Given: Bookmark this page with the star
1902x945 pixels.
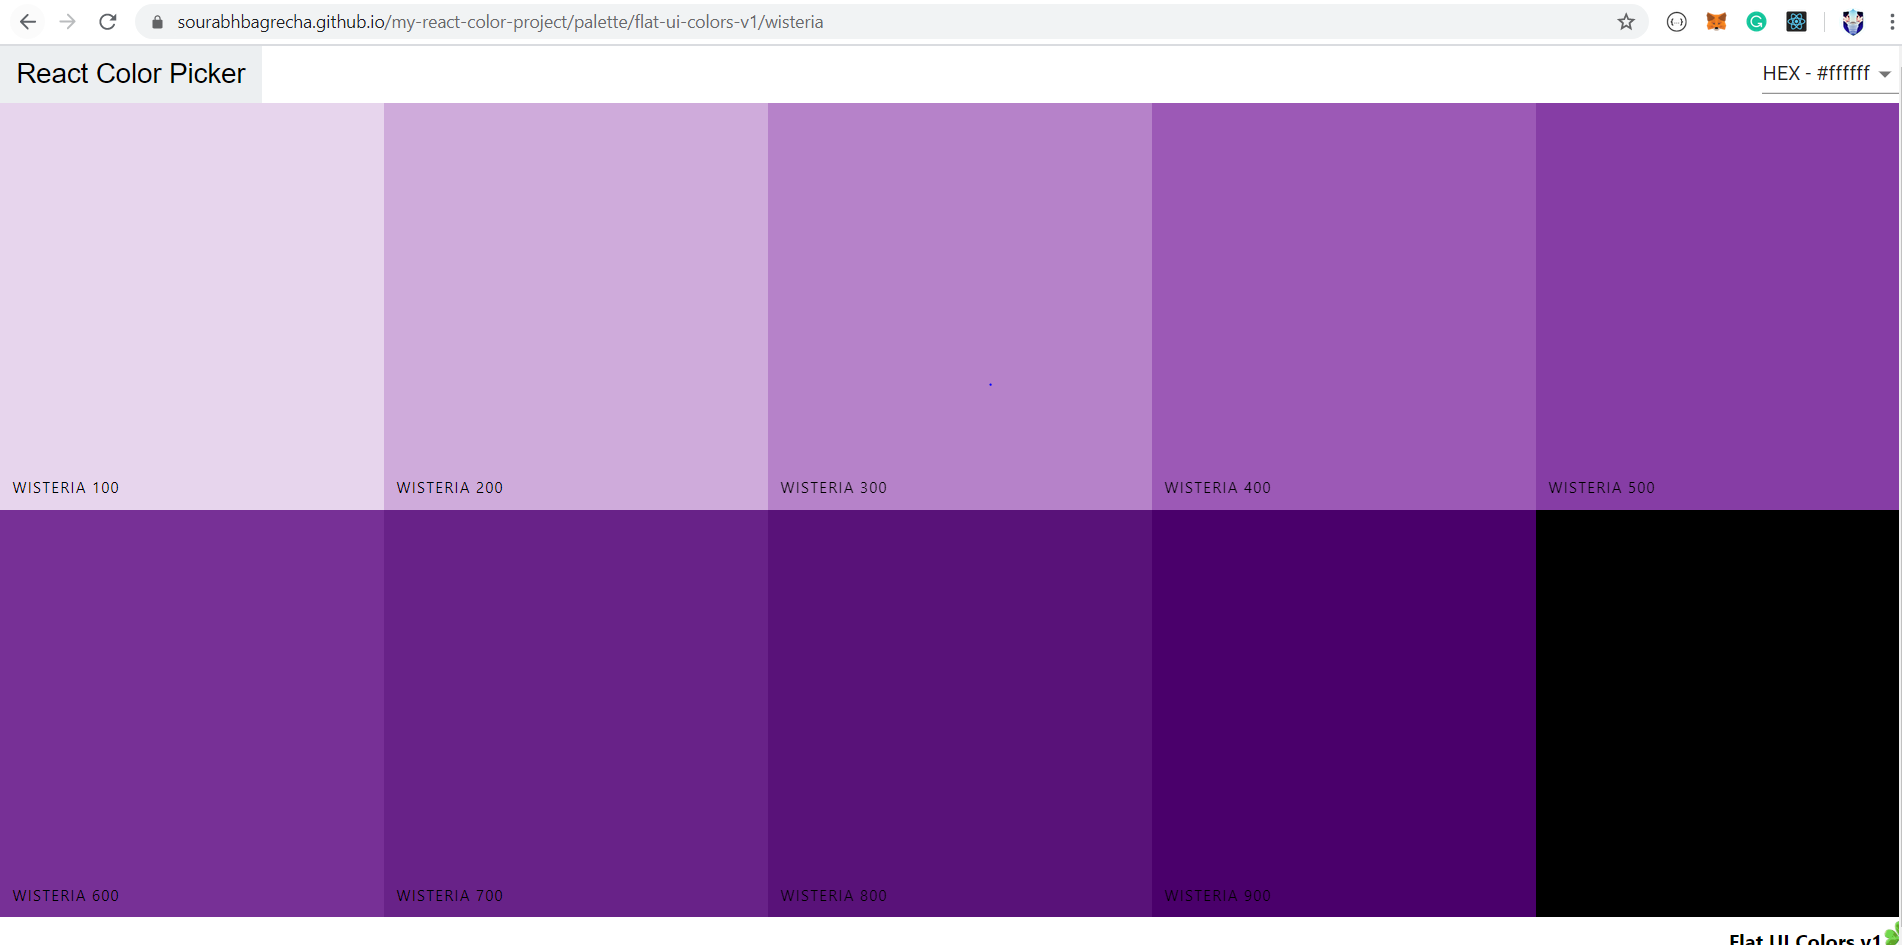Looking at the screenshot, I should (x=1626, y=22).
